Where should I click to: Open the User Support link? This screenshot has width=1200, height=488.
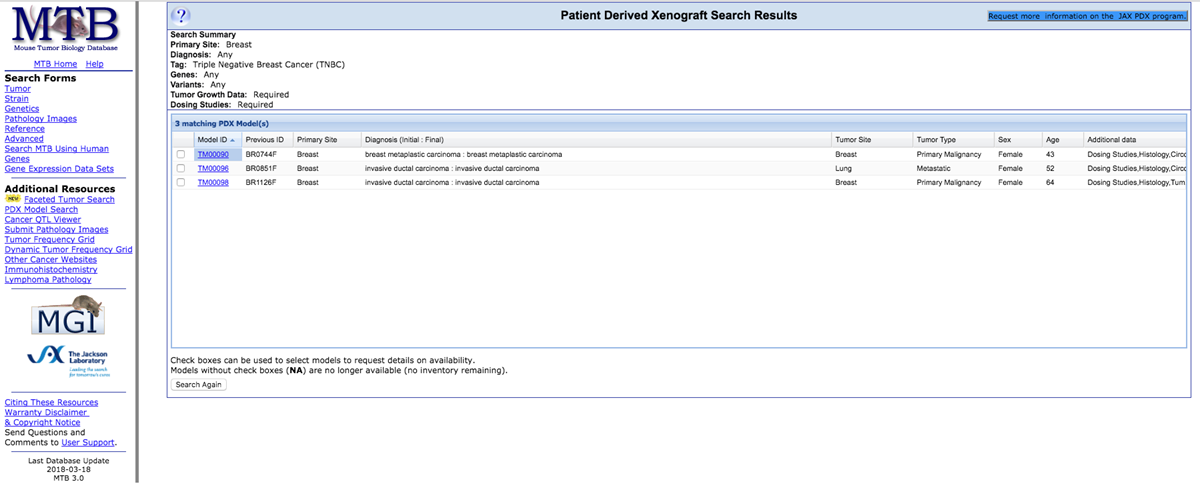[x=87, y=442]
